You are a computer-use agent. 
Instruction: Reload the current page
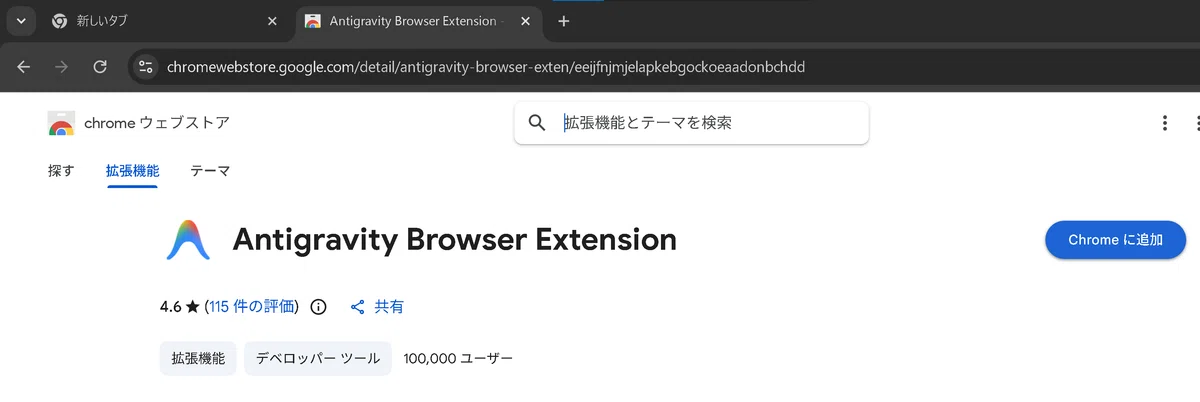click(100, 67)
